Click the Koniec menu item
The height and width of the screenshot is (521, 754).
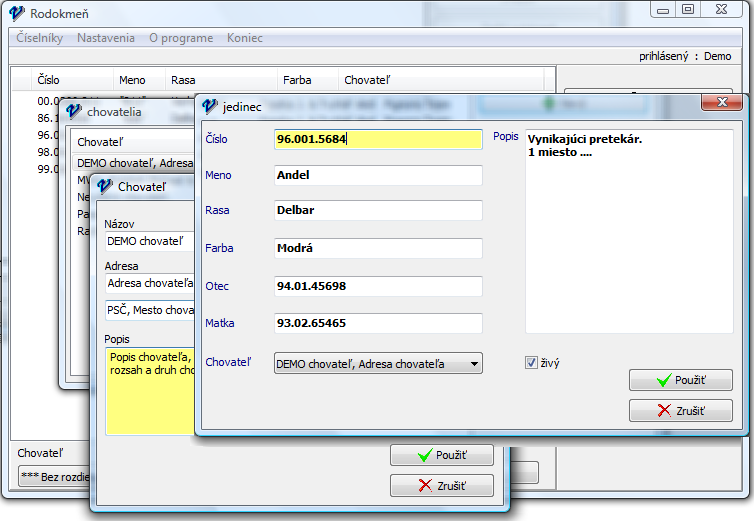click(245, 38)
